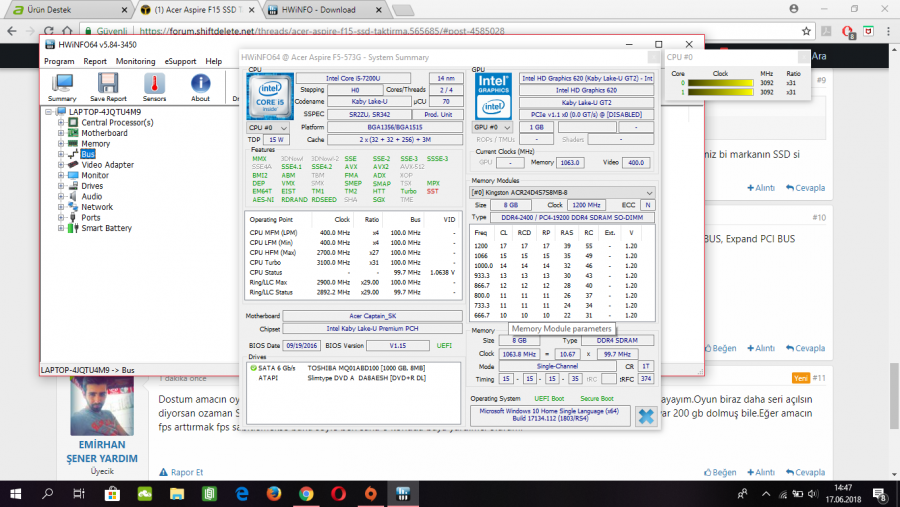Click forum user avatar thumbnail
Screen dimensions: 900x507
(x=102, y=406)
